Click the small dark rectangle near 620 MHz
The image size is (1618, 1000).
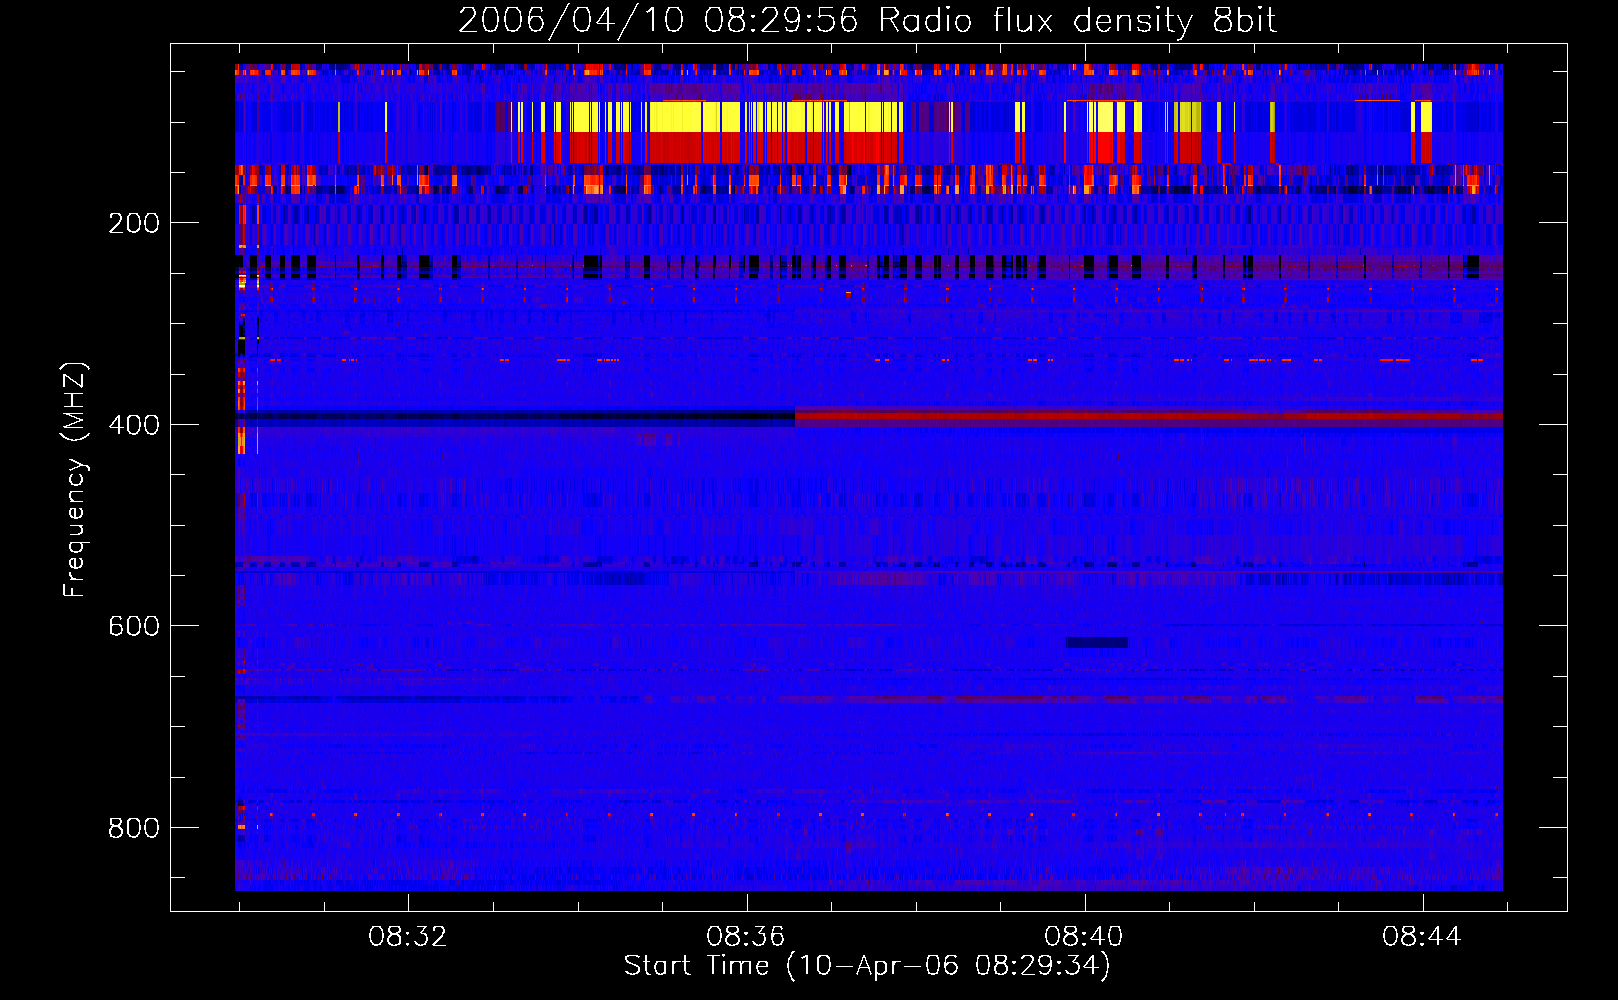(x=1097, y=643)
